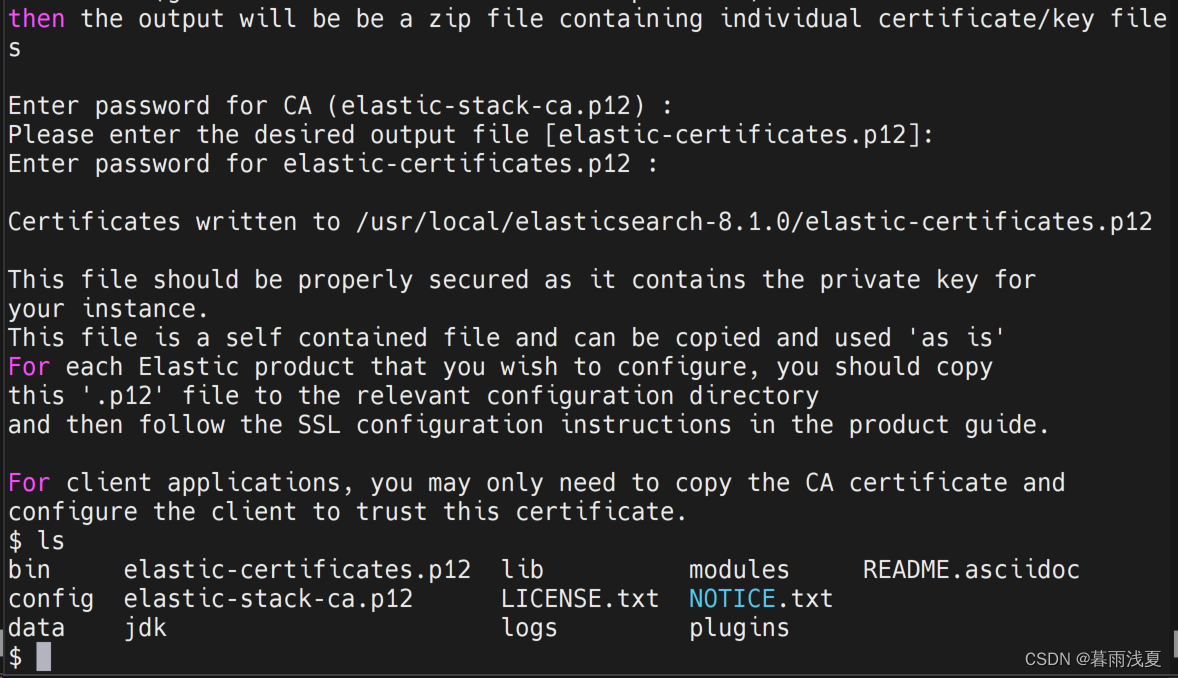Click magenta 'then' keyword at top
Screen dimensions: 1178x678
37,19
